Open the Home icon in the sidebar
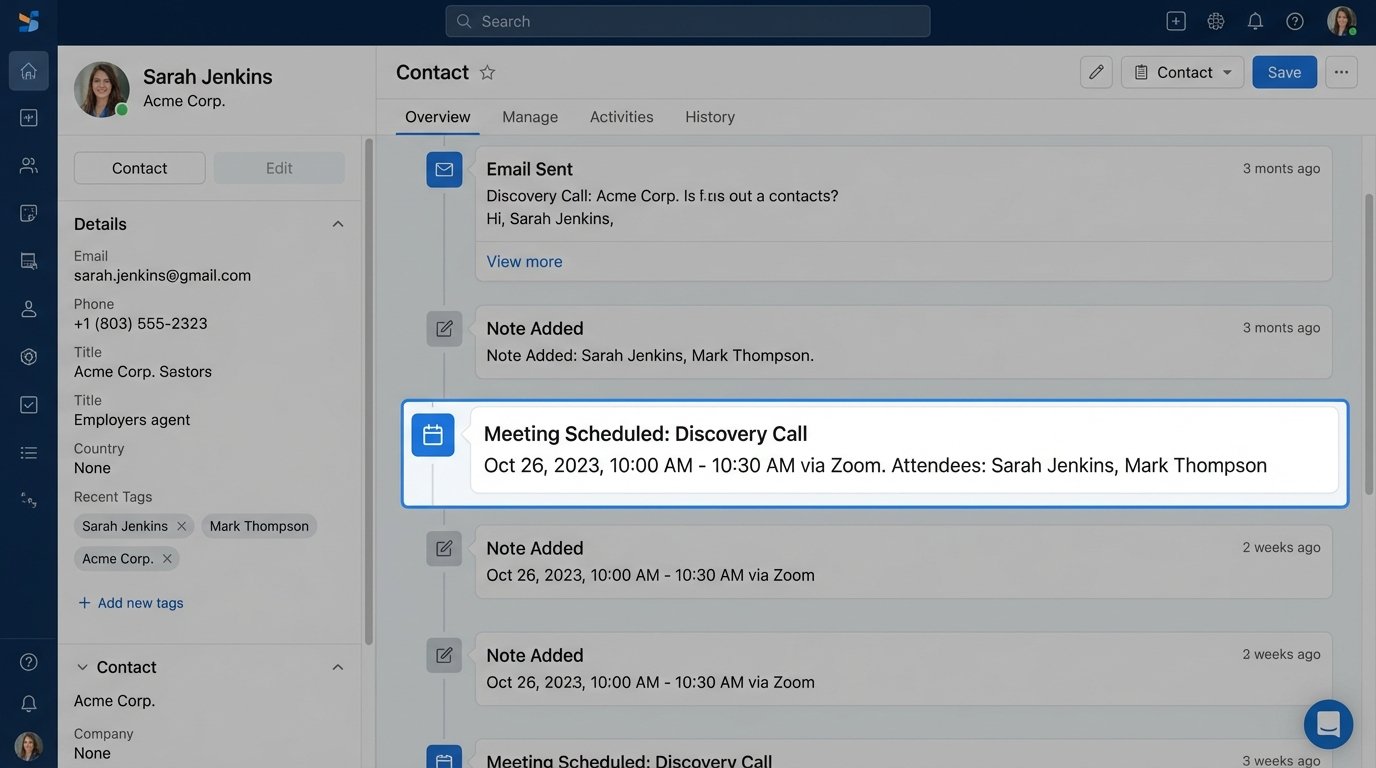 pos(28,70)
